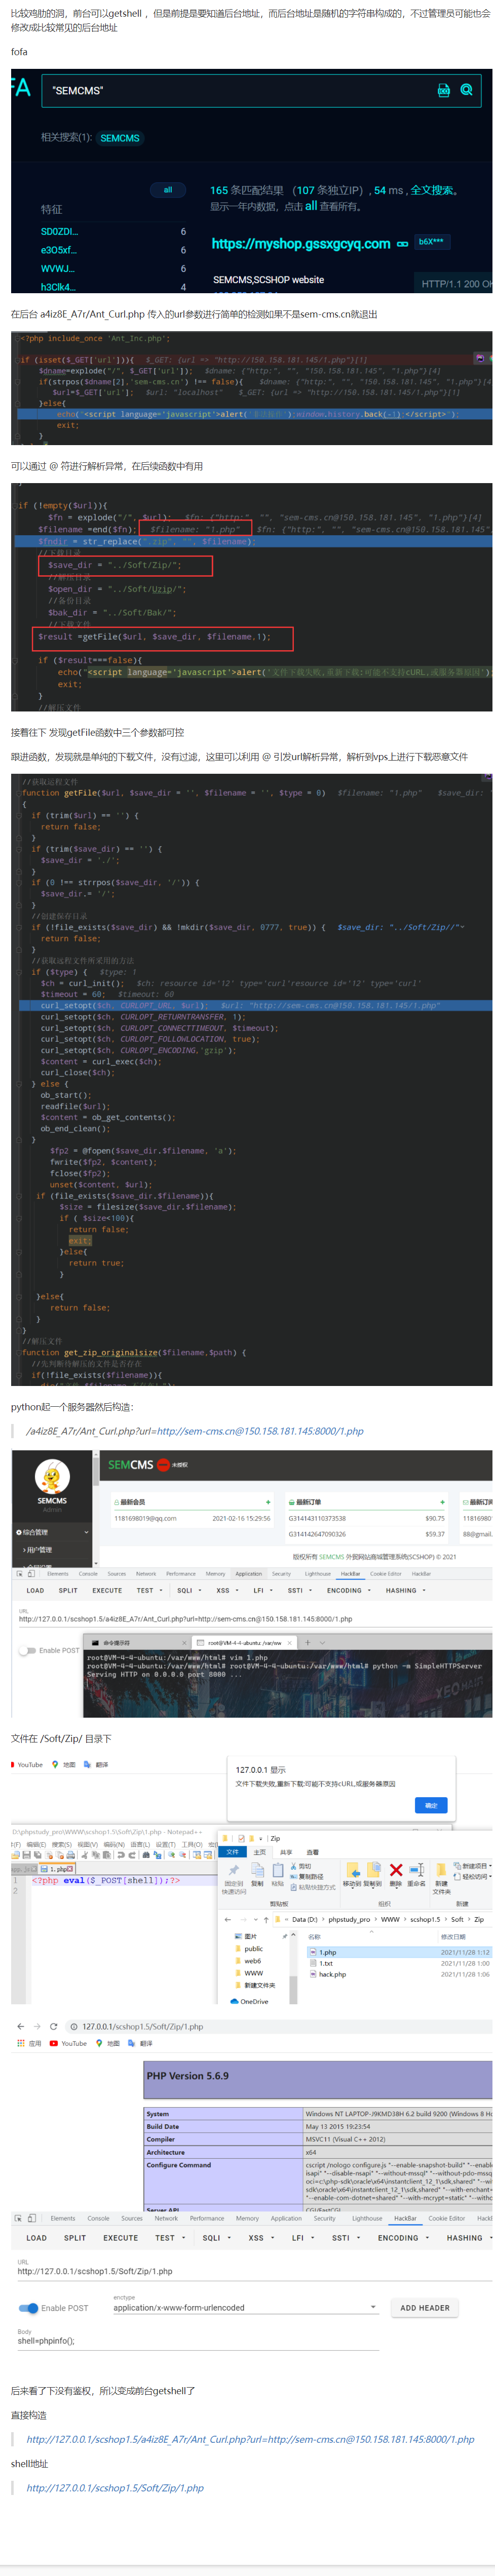
Task: Click EXECUTE in the HackBar above shell=phpinfo
Action: coord(121,2238)
